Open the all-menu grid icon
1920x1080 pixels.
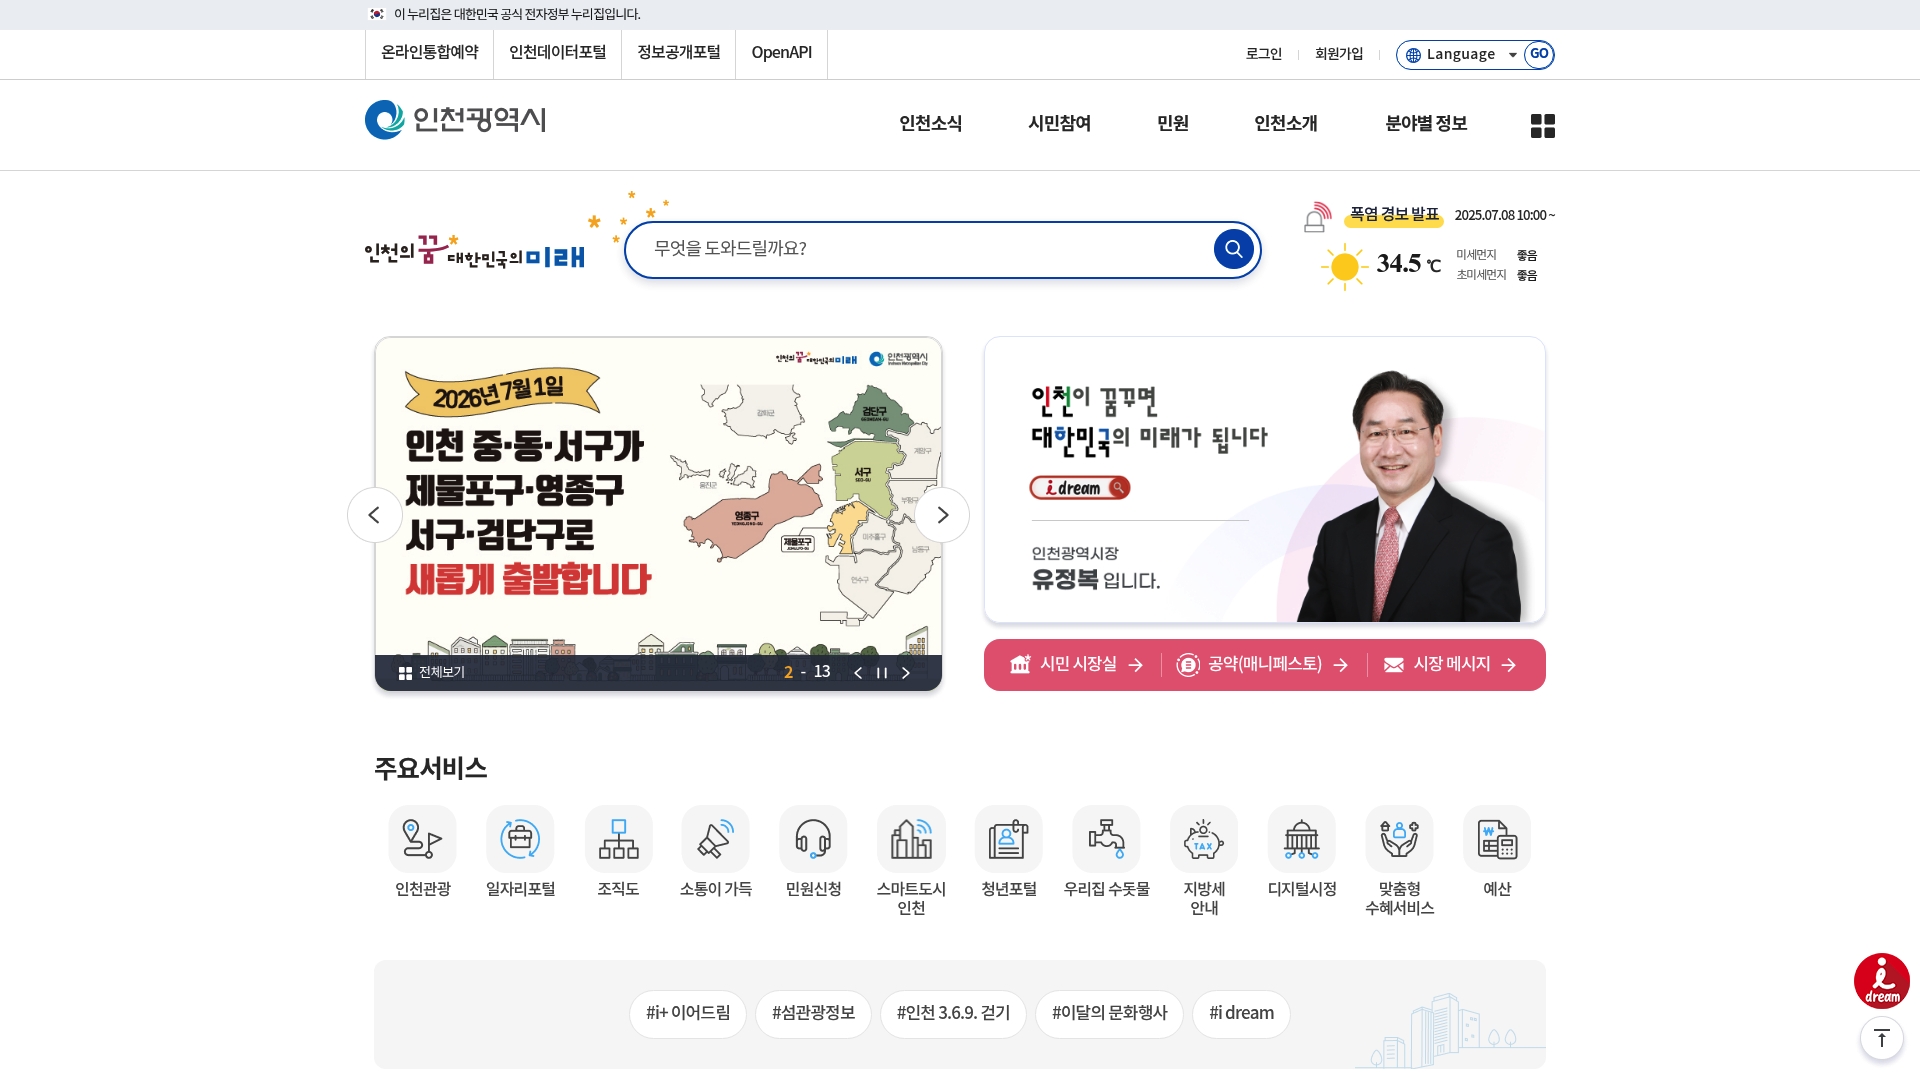point(1542,125)
